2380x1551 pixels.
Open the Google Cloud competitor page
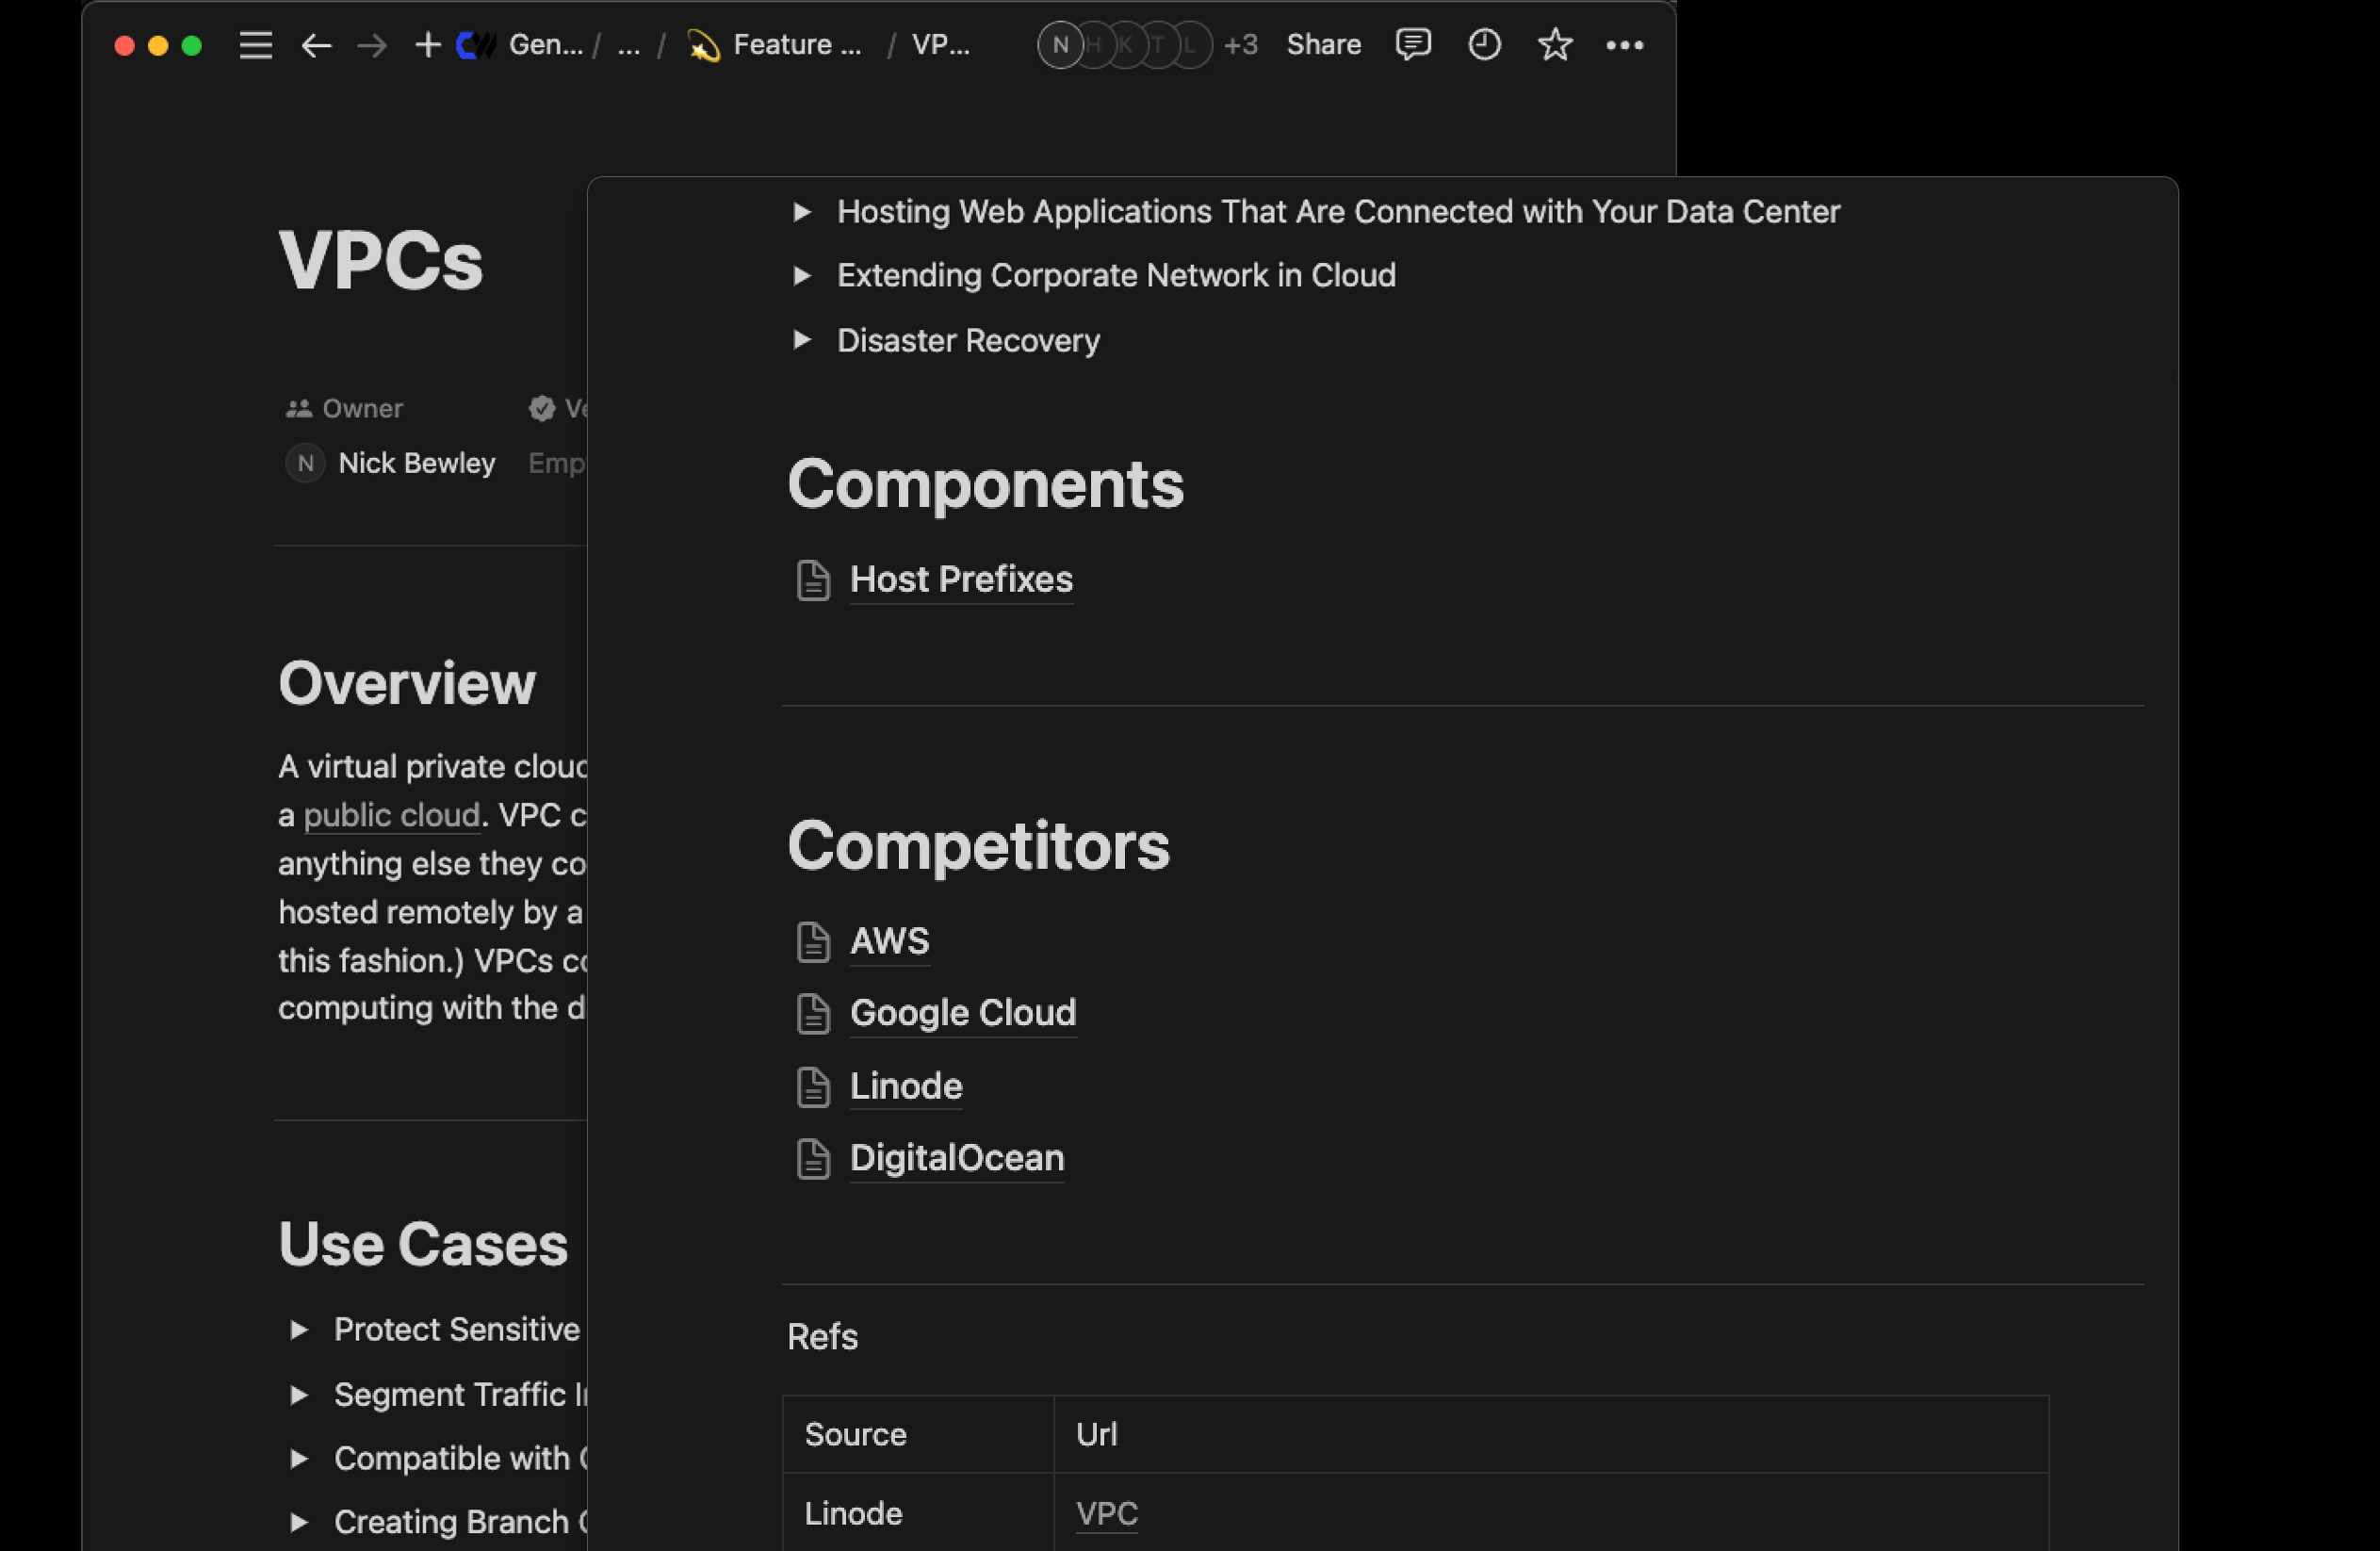tap(963, 1013)
